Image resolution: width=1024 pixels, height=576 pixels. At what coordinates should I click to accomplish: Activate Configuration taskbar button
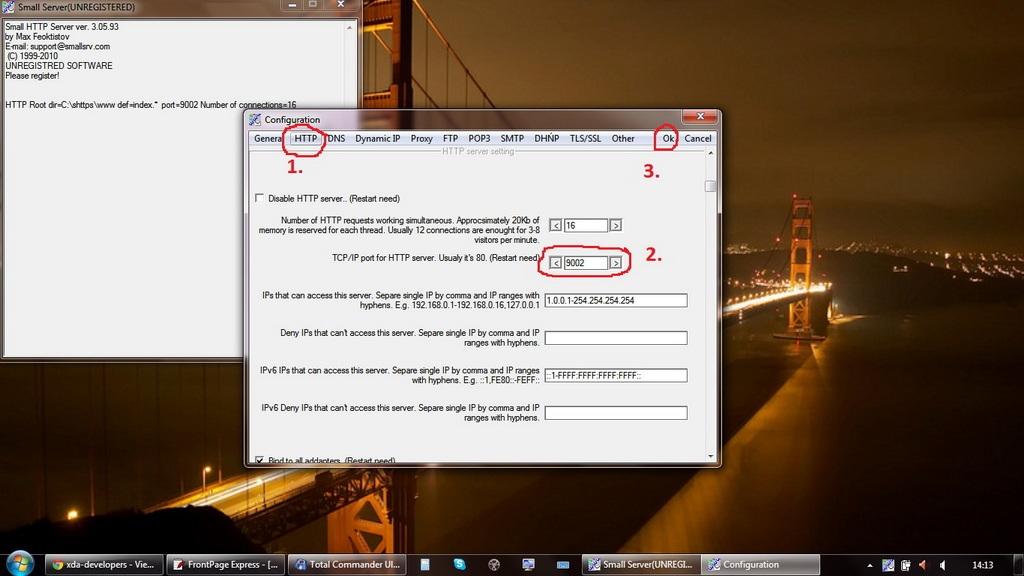point(761,564)
